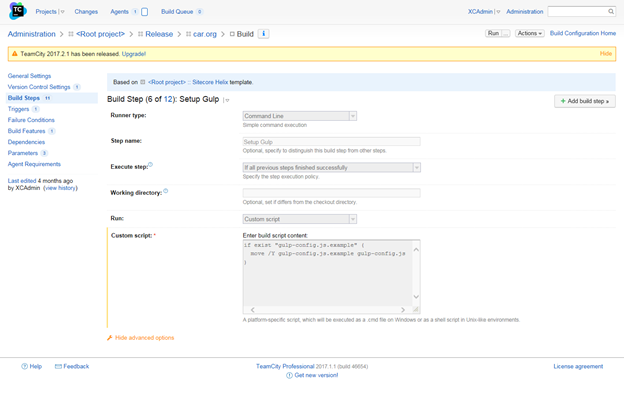Open the Upgrade link in banner
The height and width of the screenshot is (397, 624).
(134, 54)
